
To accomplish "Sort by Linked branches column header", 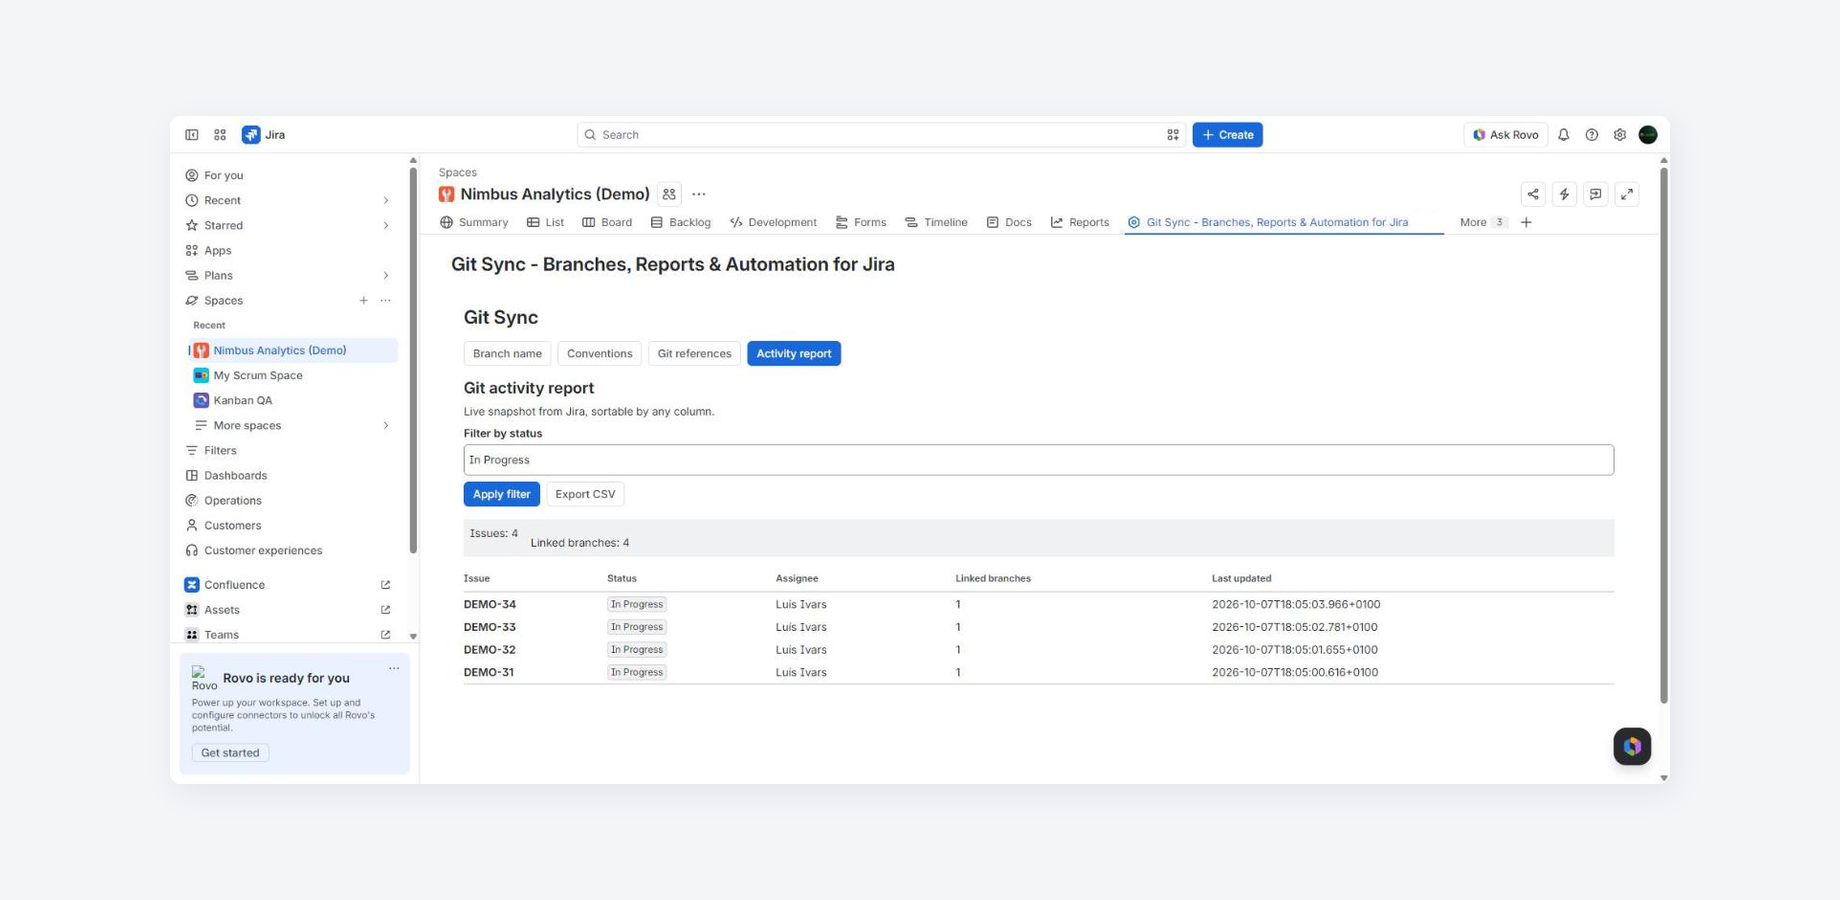I will (992, 578).
